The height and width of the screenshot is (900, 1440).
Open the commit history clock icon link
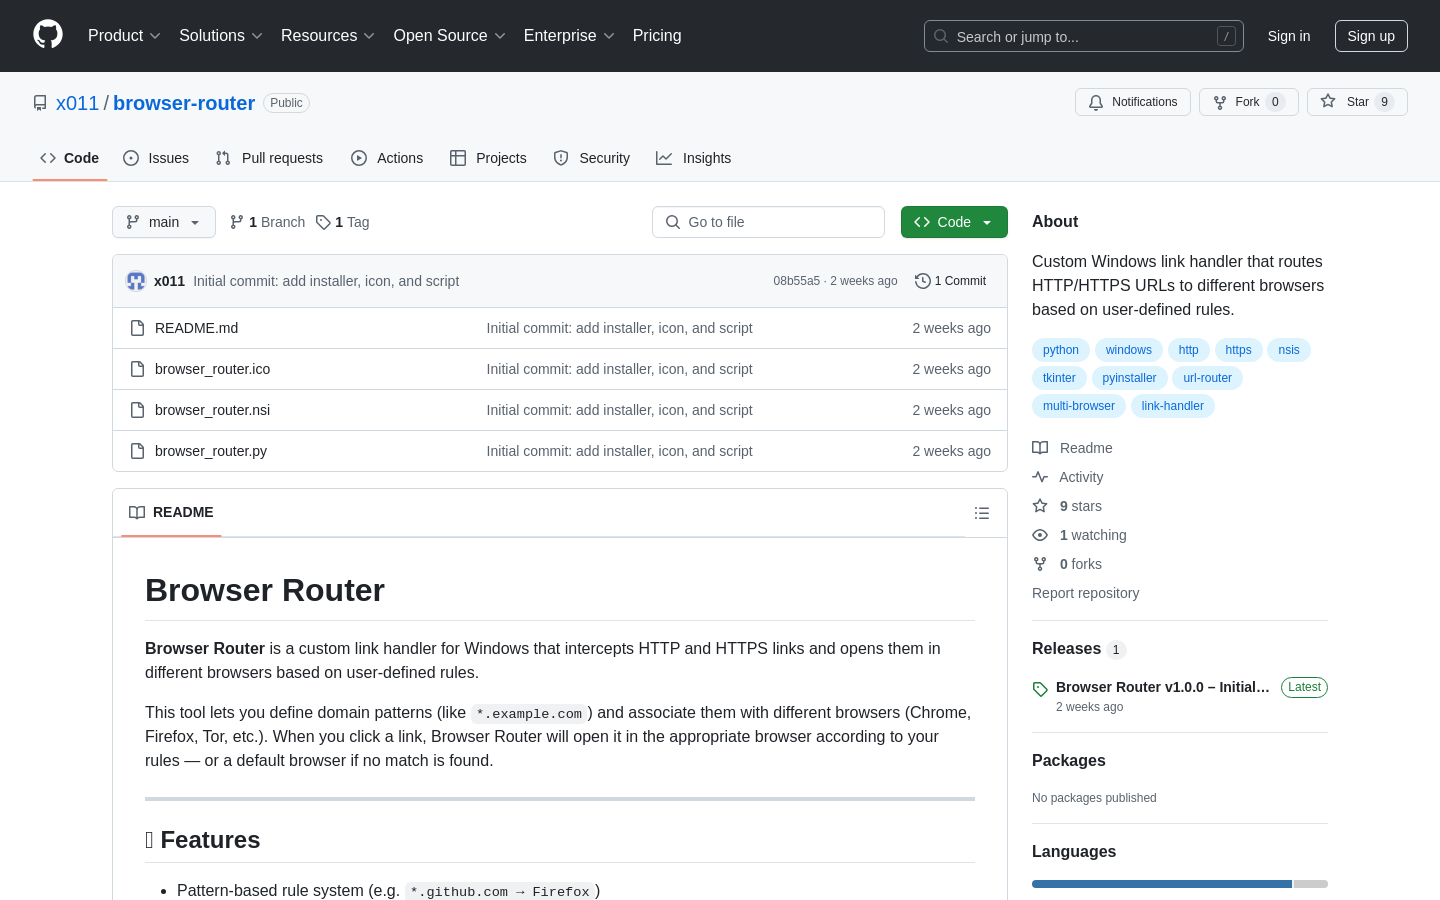923,281
